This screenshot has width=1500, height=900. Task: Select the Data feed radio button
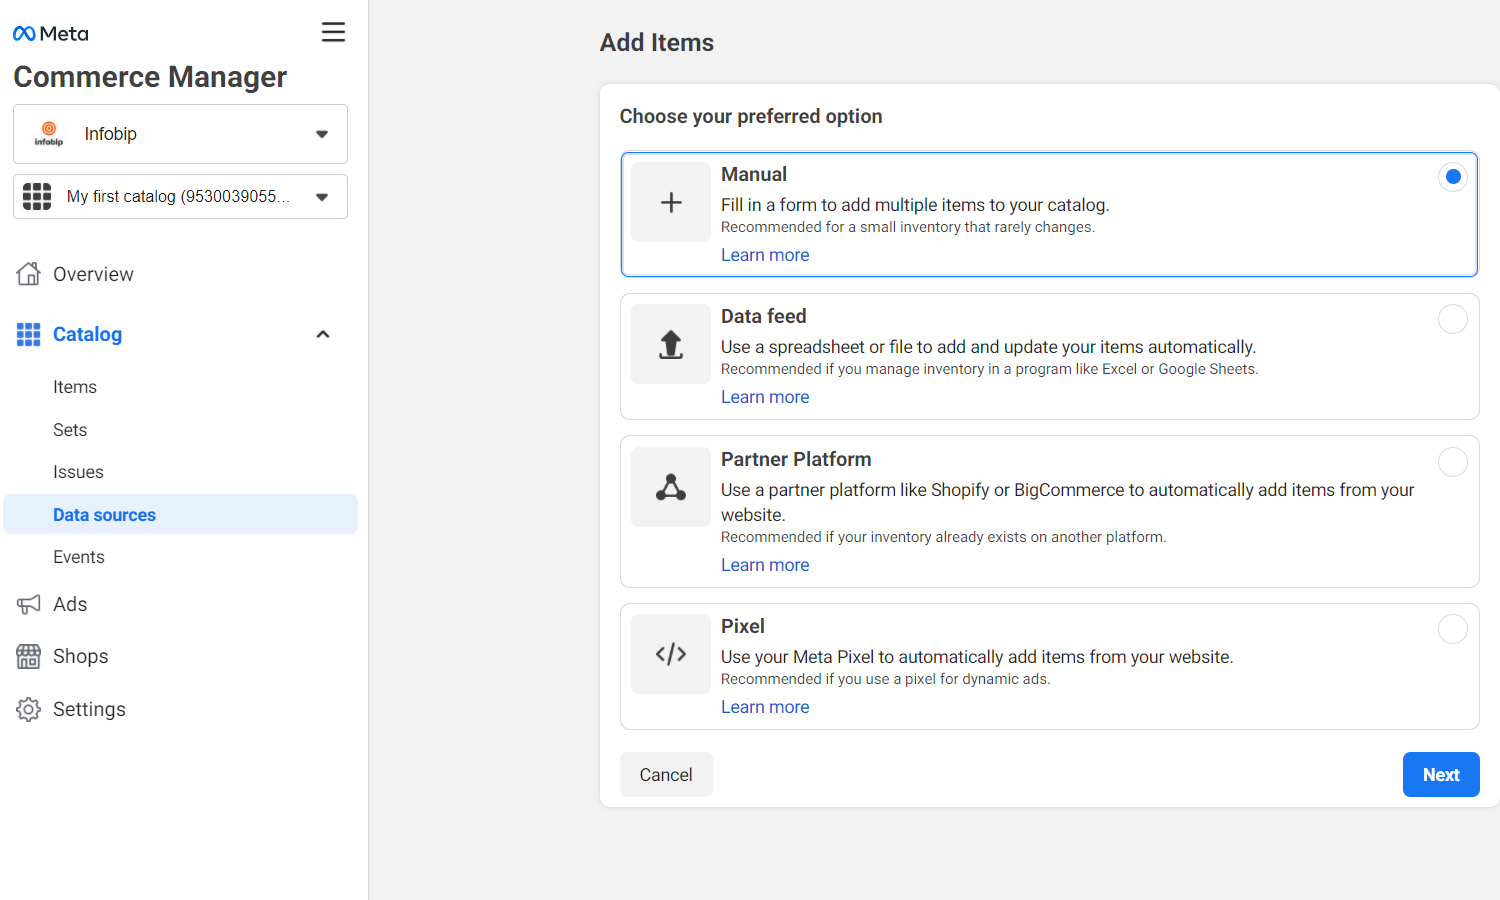1452,319
